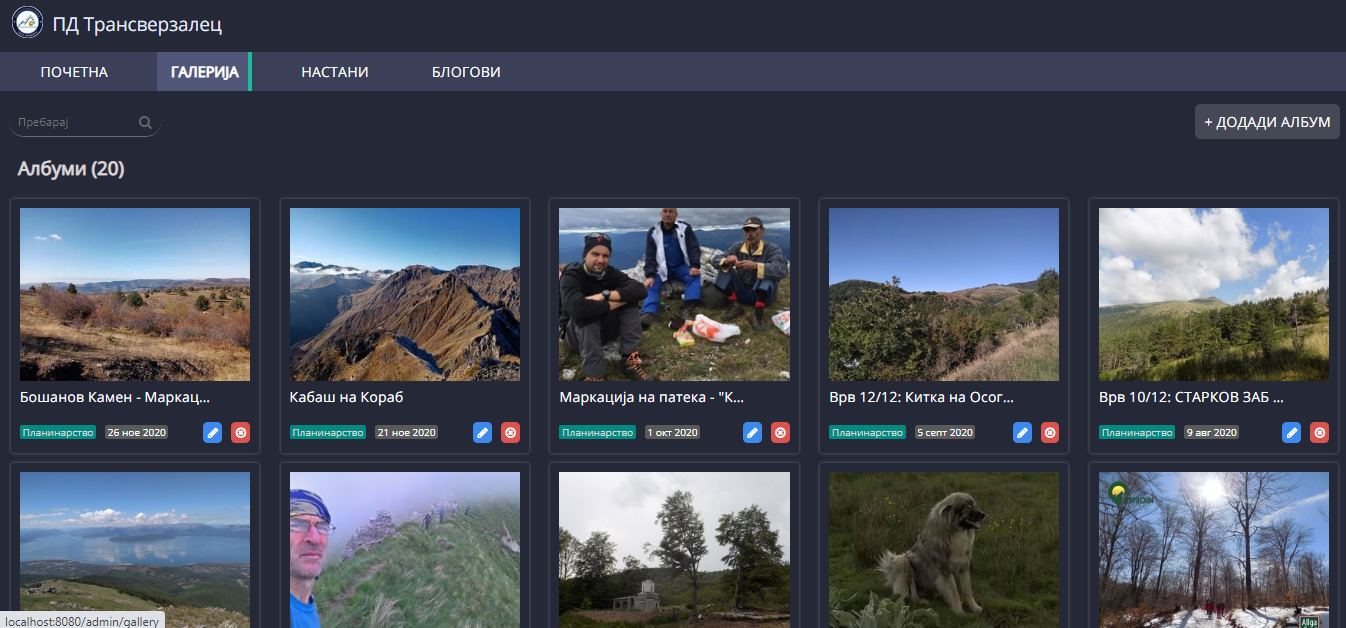Switch to the НАСТАНИ tab
Screen dimensions: 1346x628
point(335,72)
